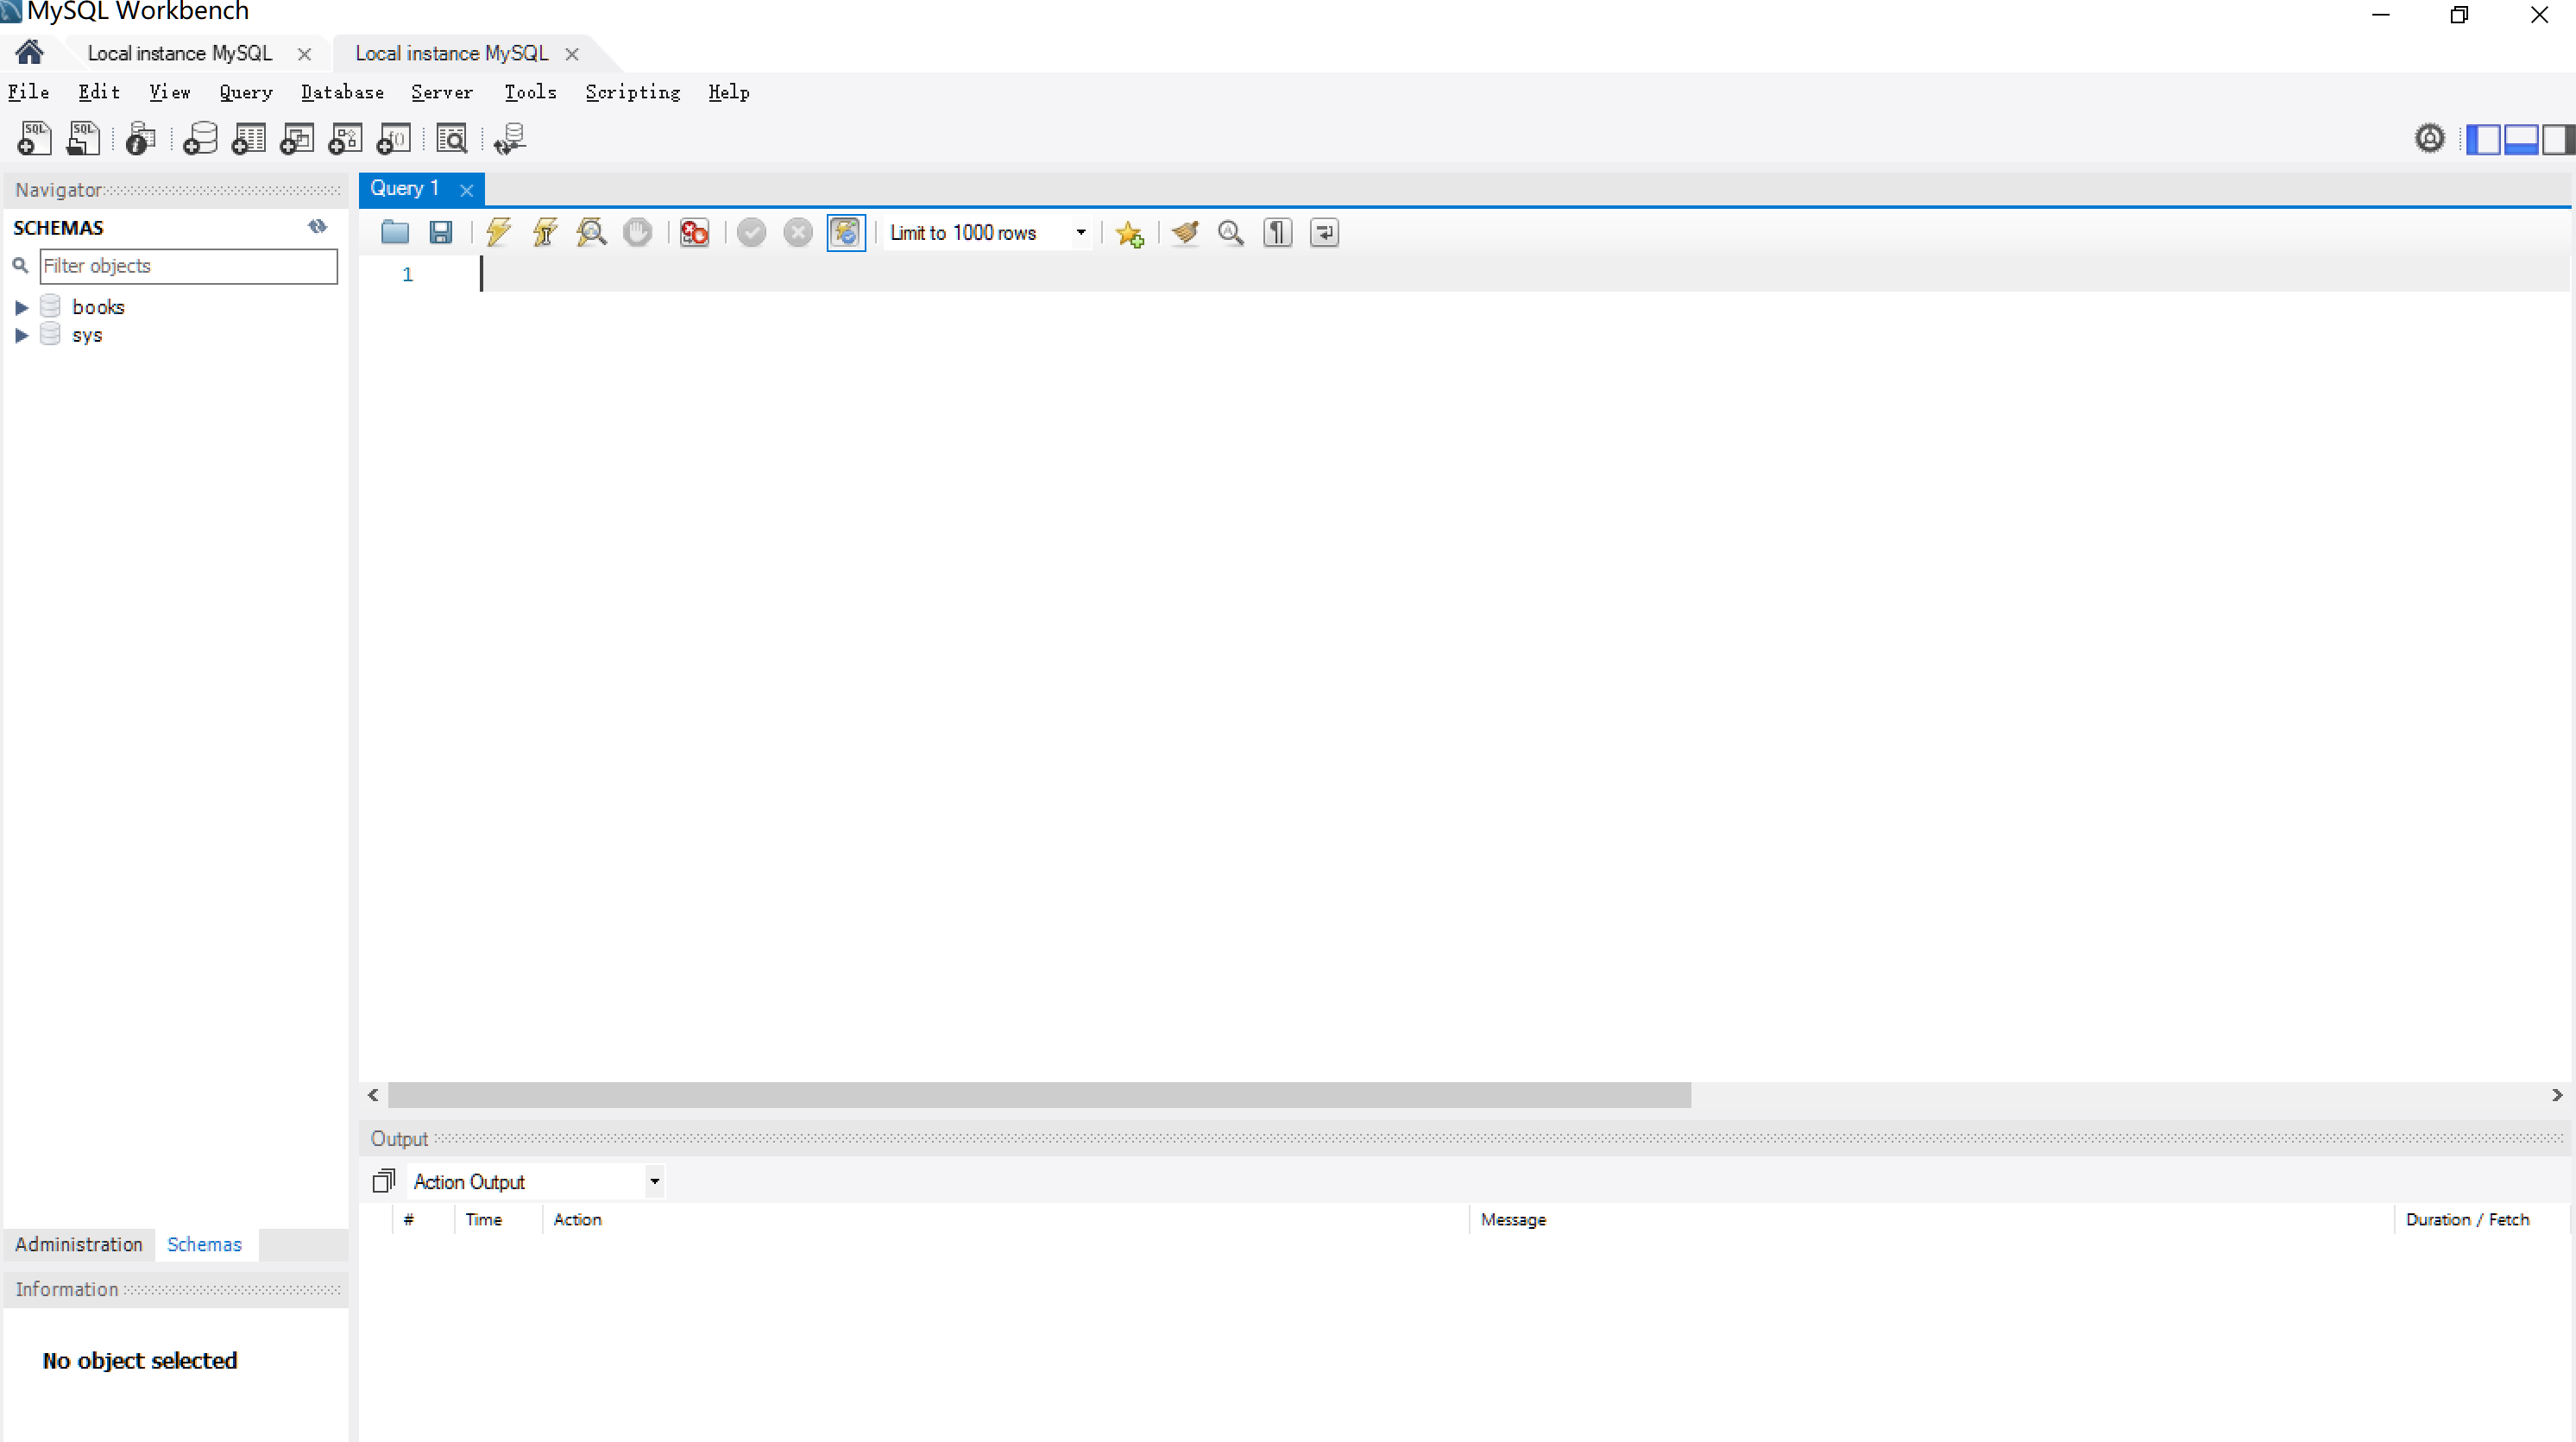Toggle the sidebar layout view button
2576x1442 pixels.
tap(2485, 138)
